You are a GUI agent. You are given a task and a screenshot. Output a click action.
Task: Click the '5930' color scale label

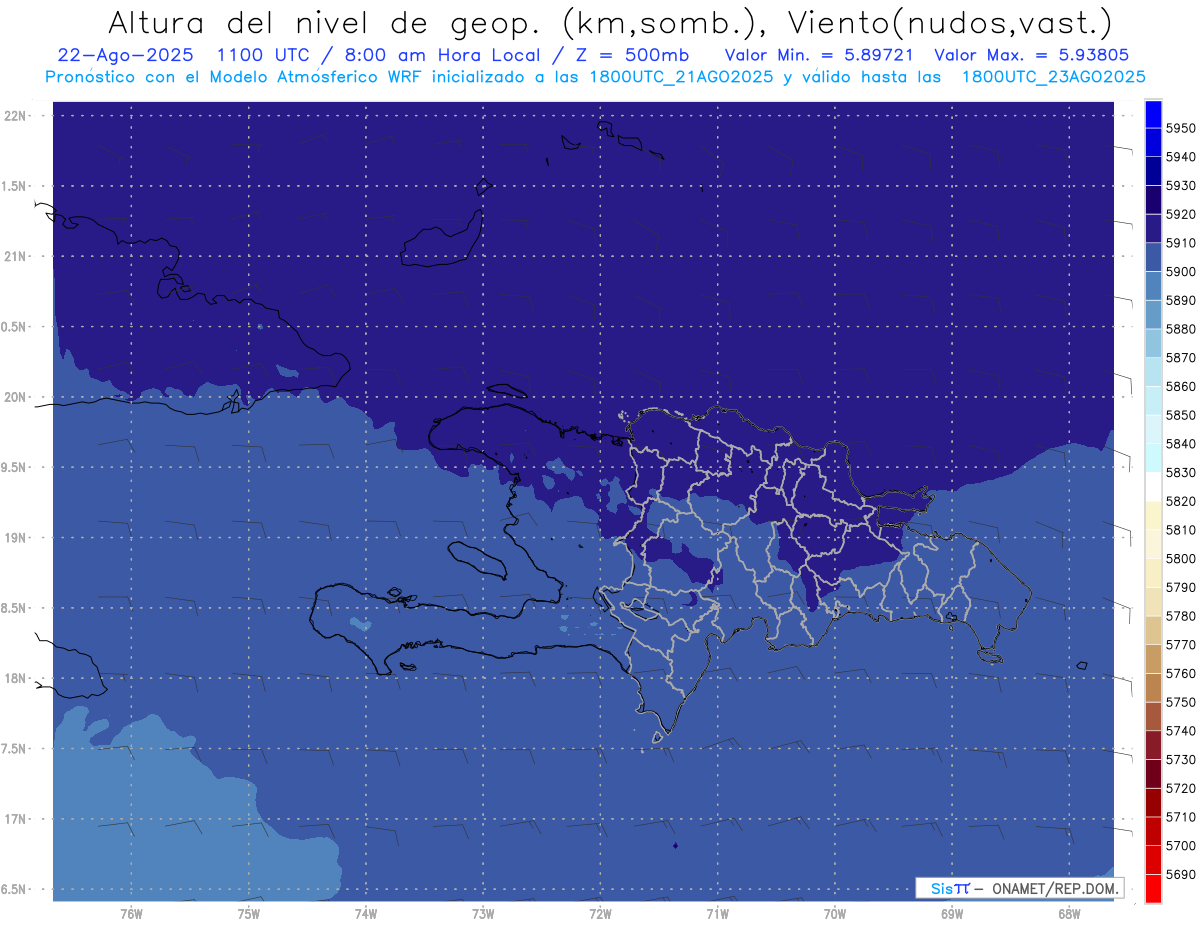pyautogui.click(x=1180, y=185)
